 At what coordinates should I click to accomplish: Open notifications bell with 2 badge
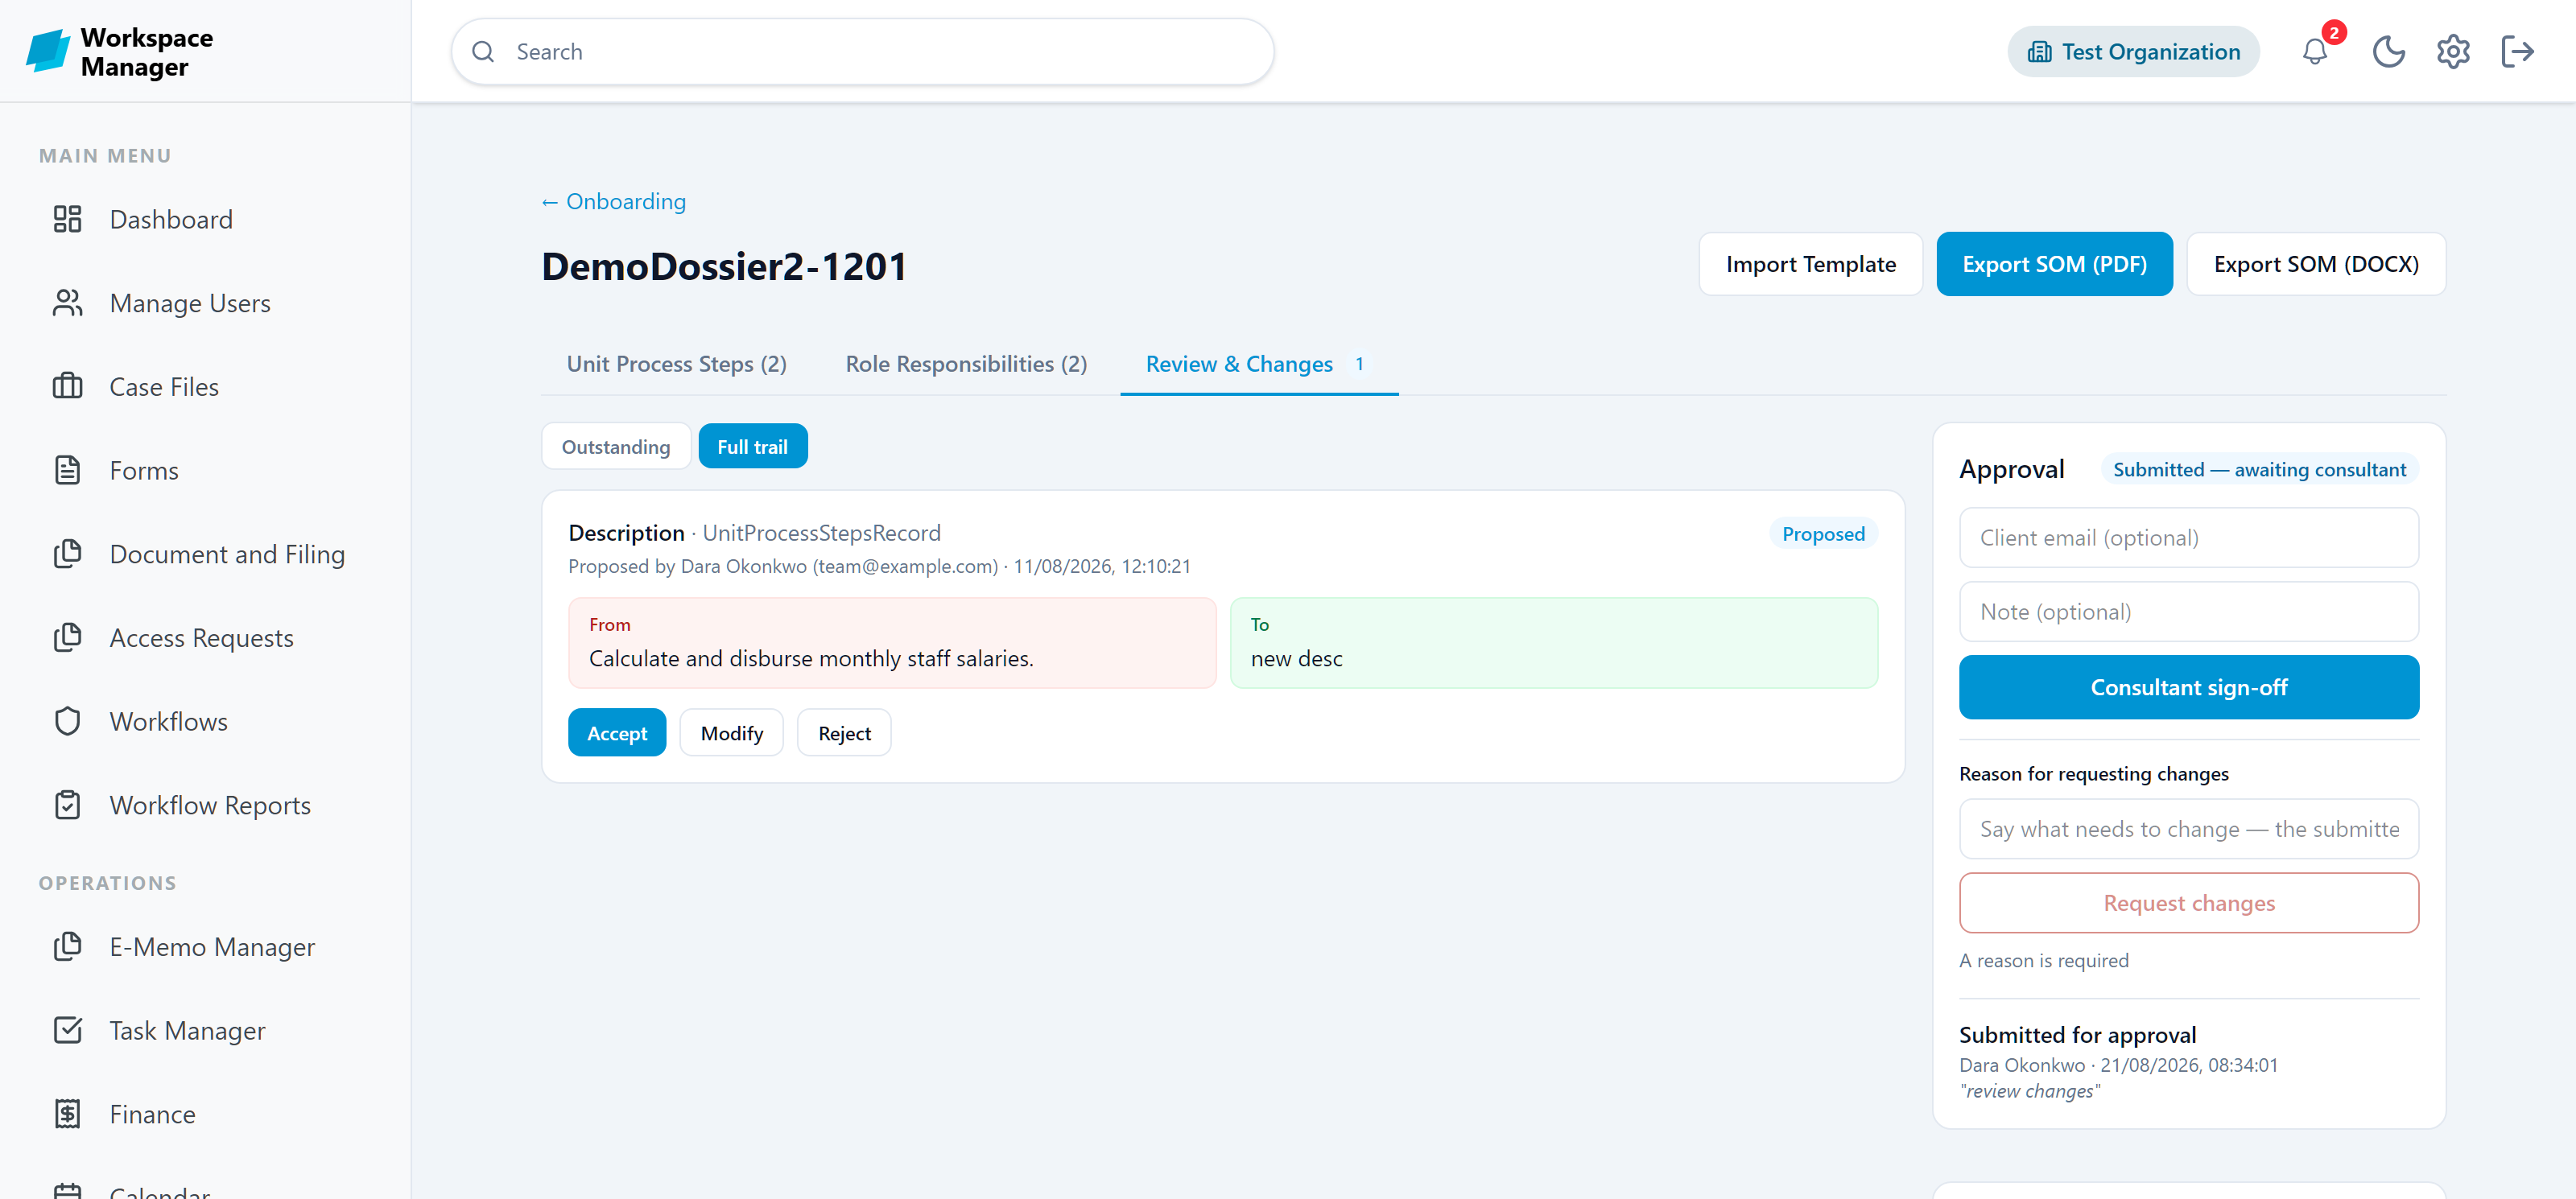pos(2315,51)
